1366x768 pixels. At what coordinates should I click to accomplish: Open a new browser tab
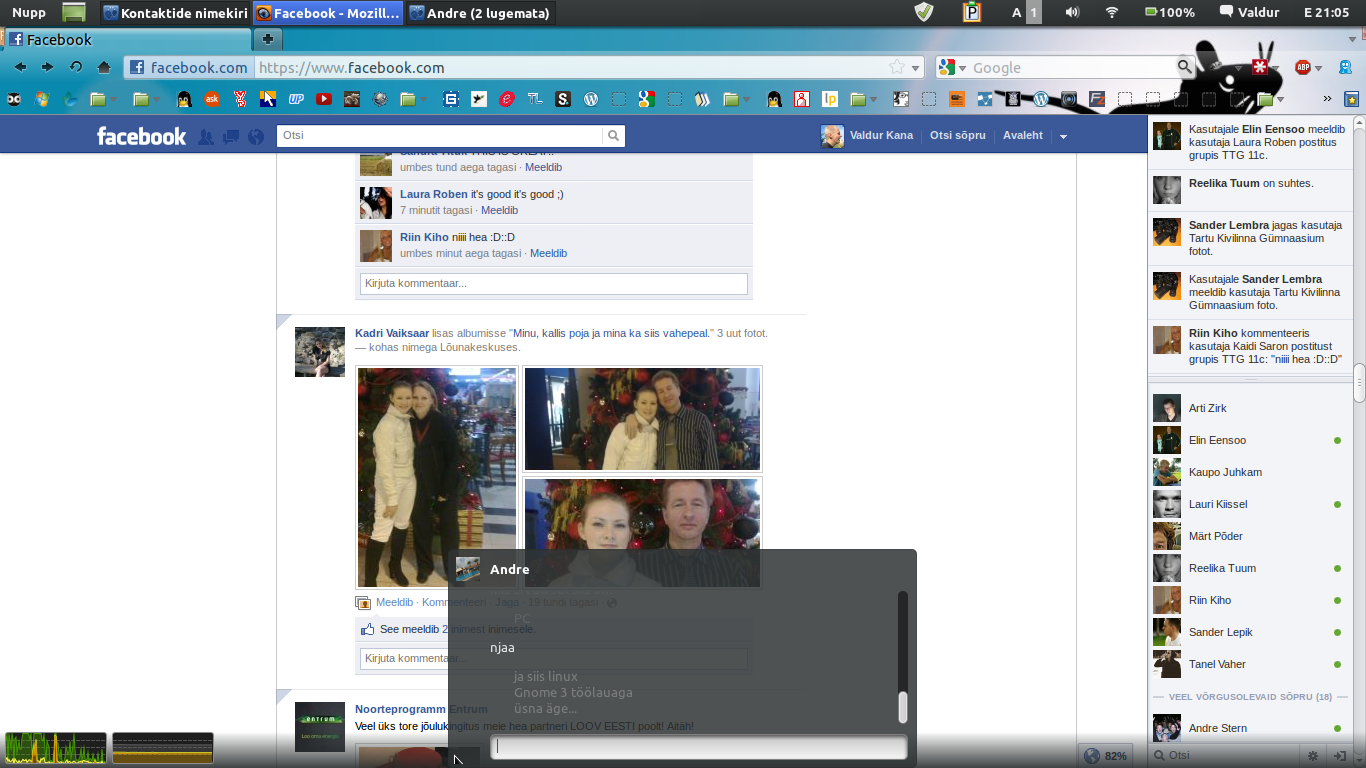[268, 39]
